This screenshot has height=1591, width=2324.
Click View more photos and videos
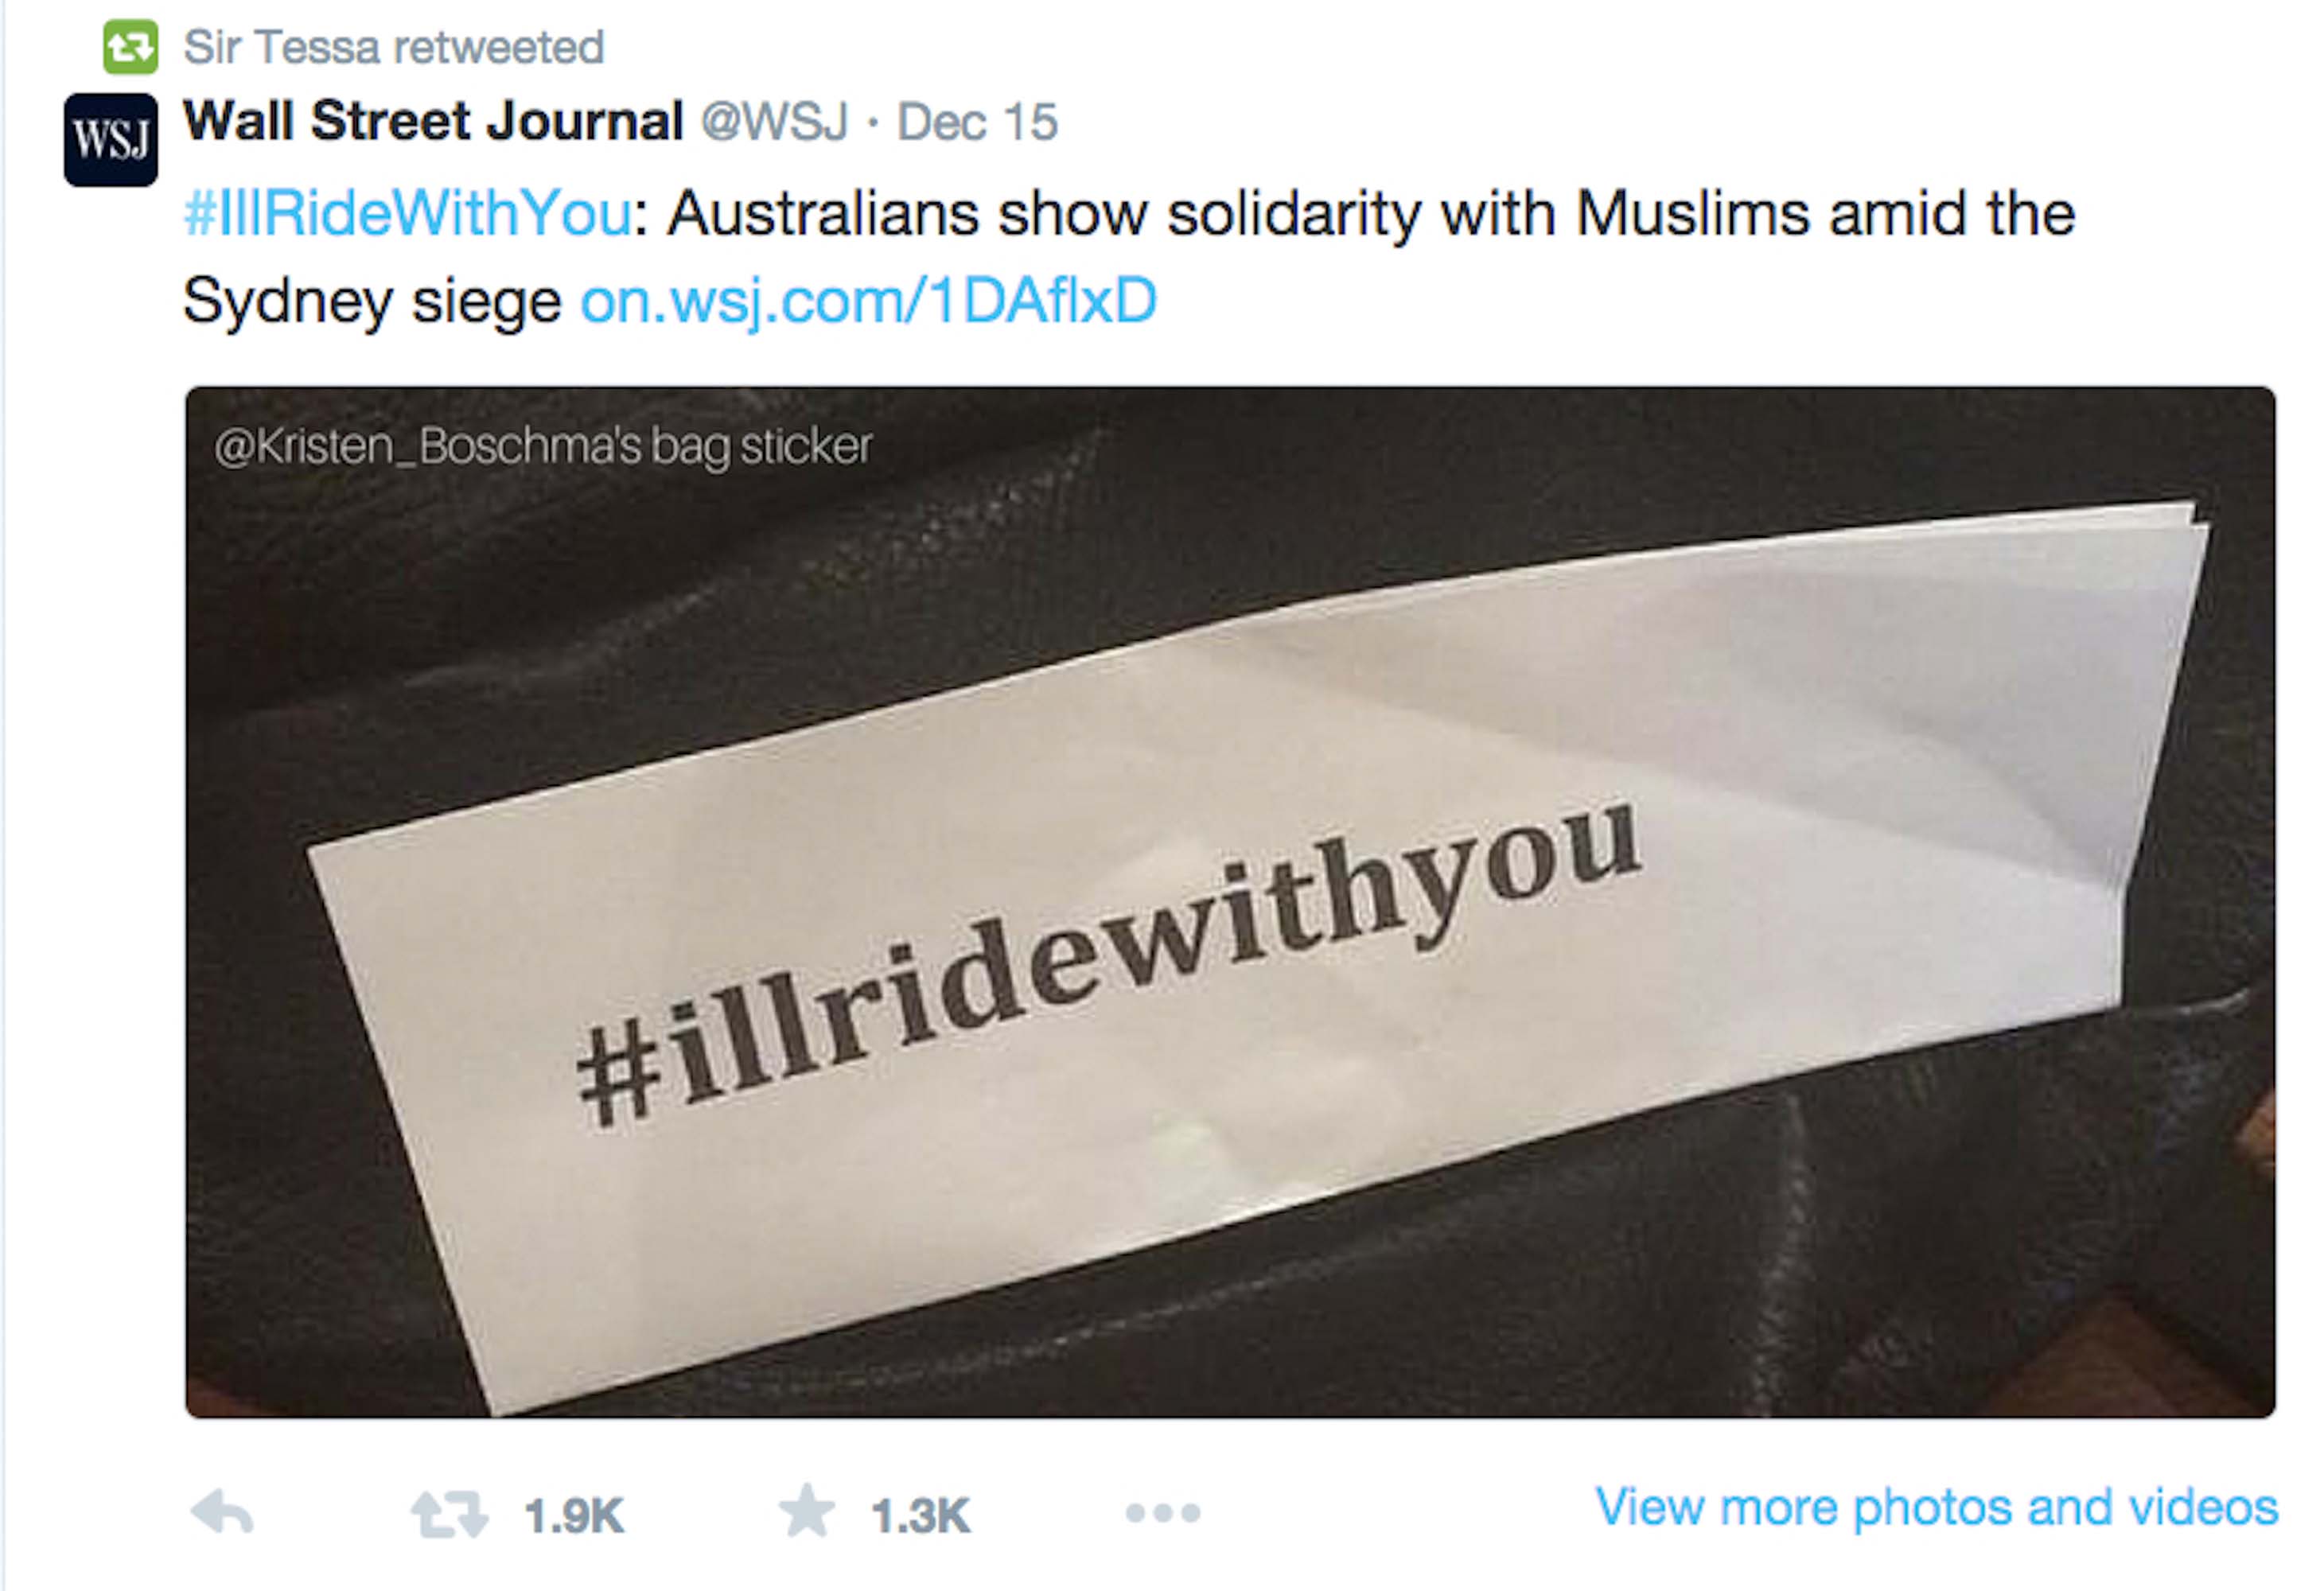tap(1936, 1506)
